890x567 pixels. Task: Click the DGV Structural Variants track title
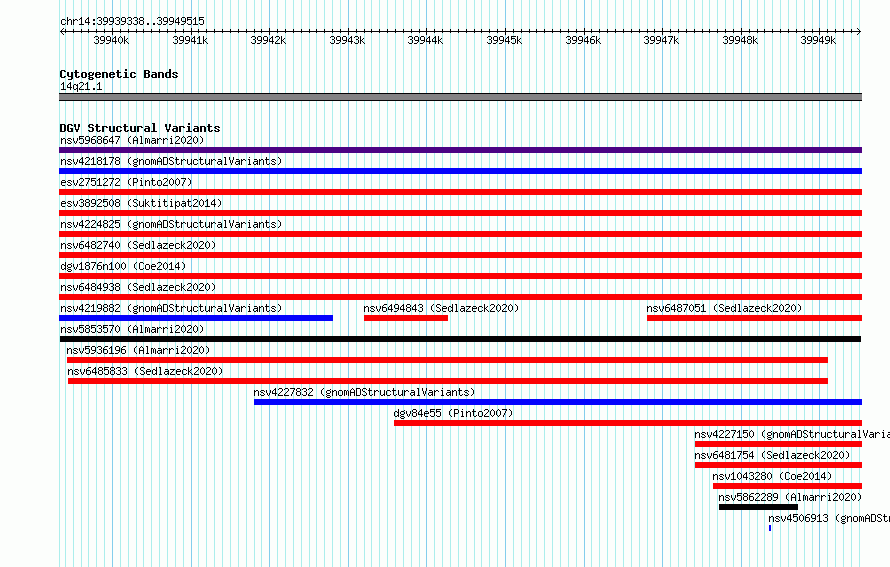[140, 128]
